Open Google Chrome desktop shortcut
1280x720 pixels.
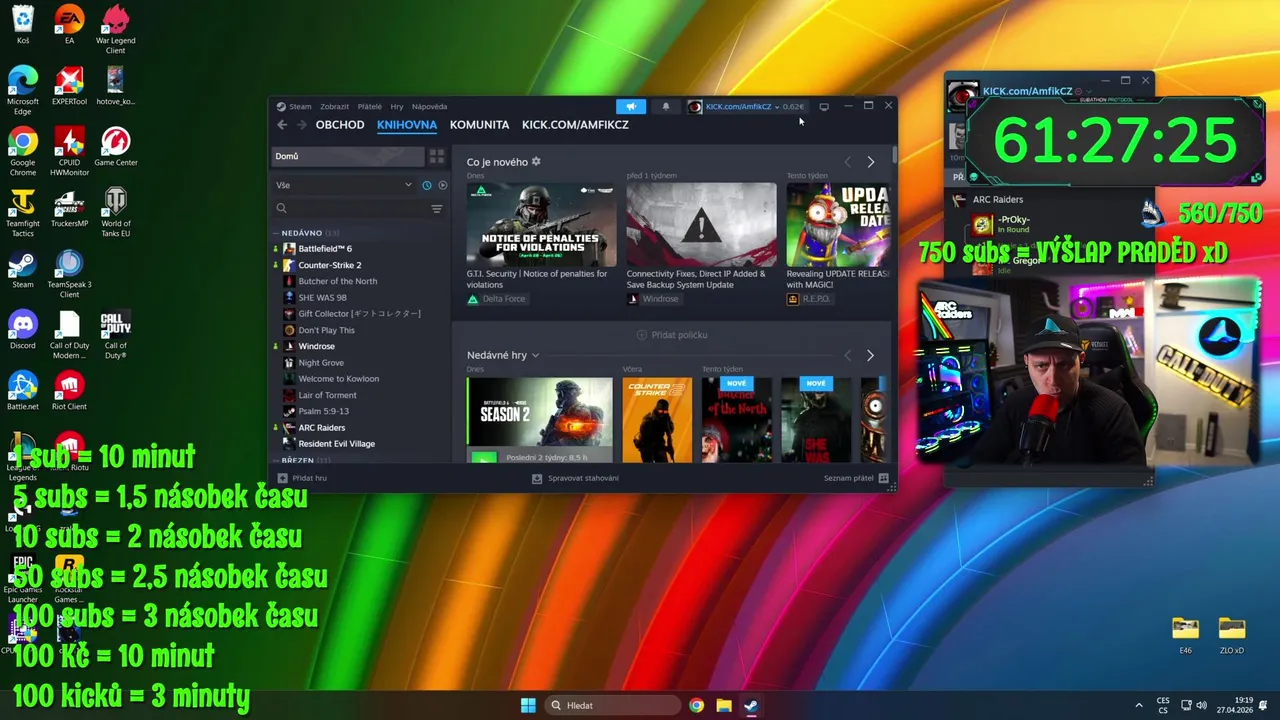22,149
